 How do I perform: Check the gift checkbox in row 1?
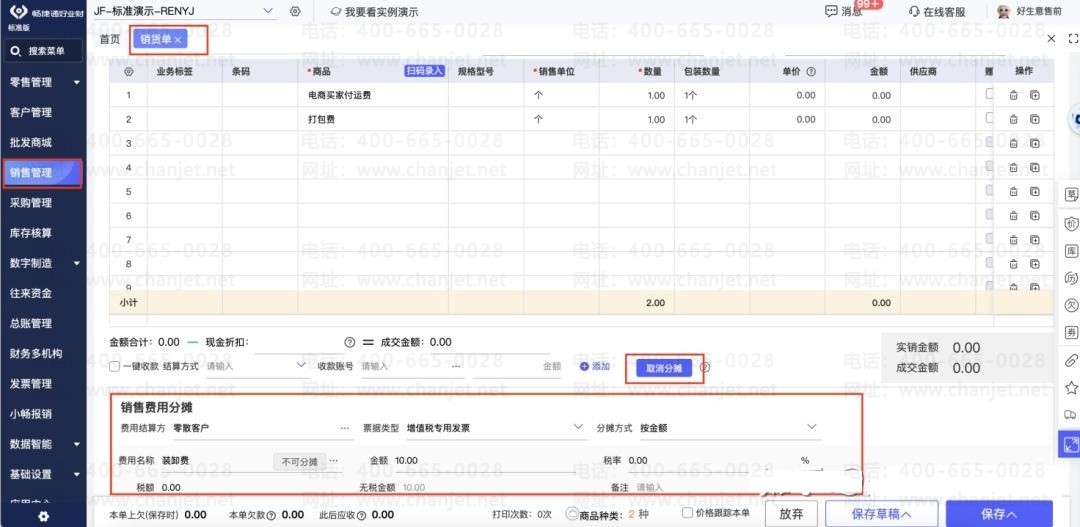tap(990, 94)
